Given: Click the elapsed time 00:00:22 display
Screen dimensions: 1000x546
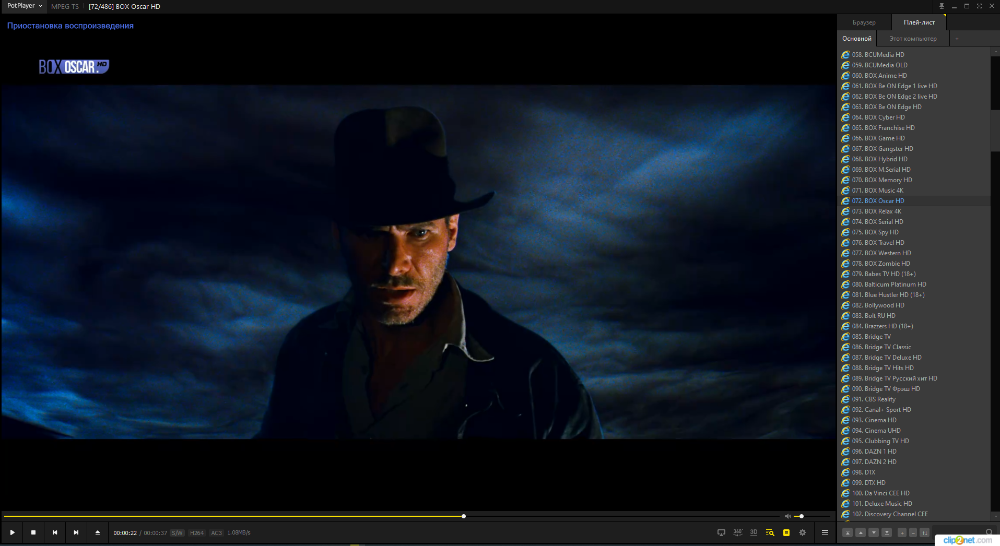Looking at the screenshot, I should pos(125,533).
